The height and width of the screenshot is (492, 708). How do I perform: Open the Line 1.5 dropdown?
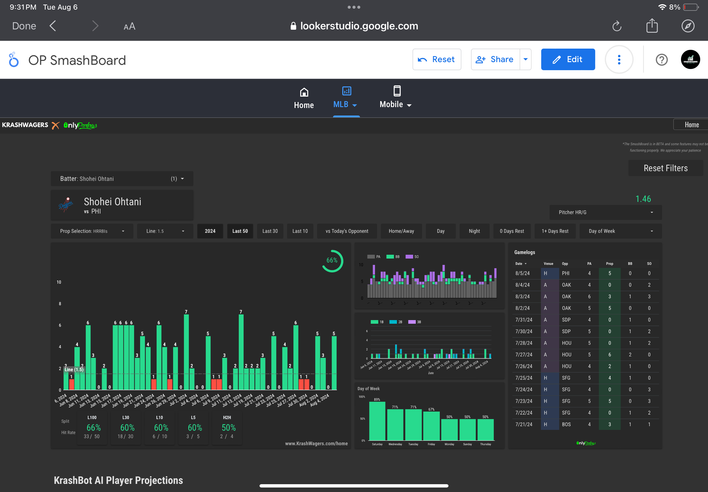[165, 231]
